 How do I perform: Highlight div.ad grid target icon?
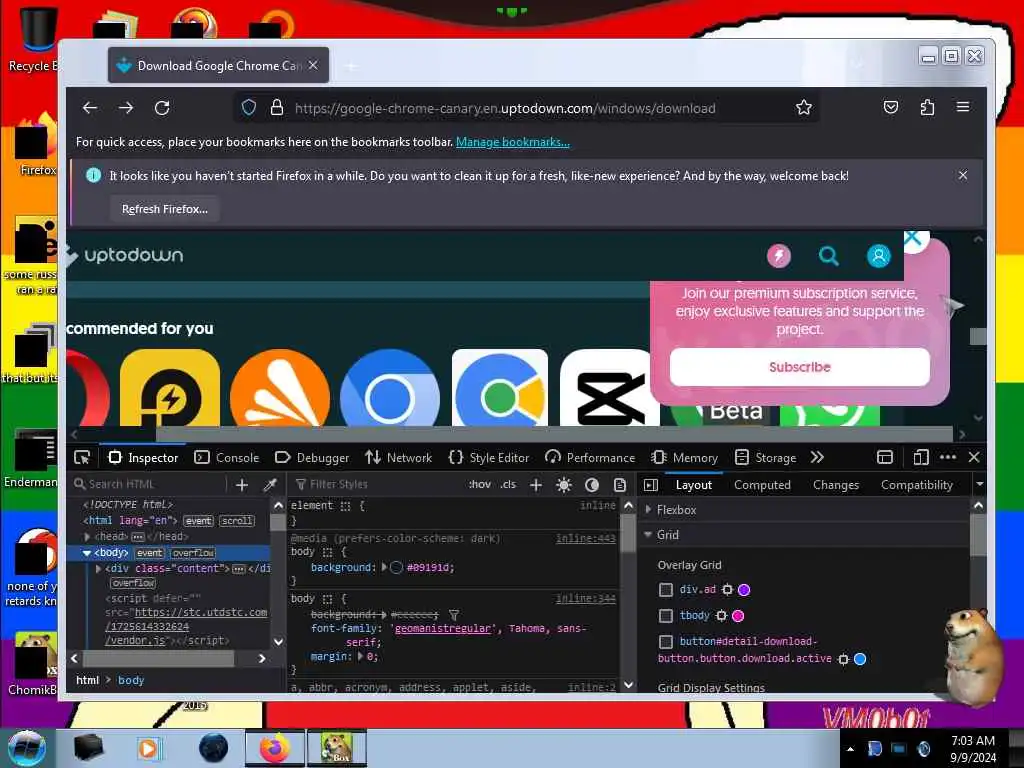(x=727, y=590)
